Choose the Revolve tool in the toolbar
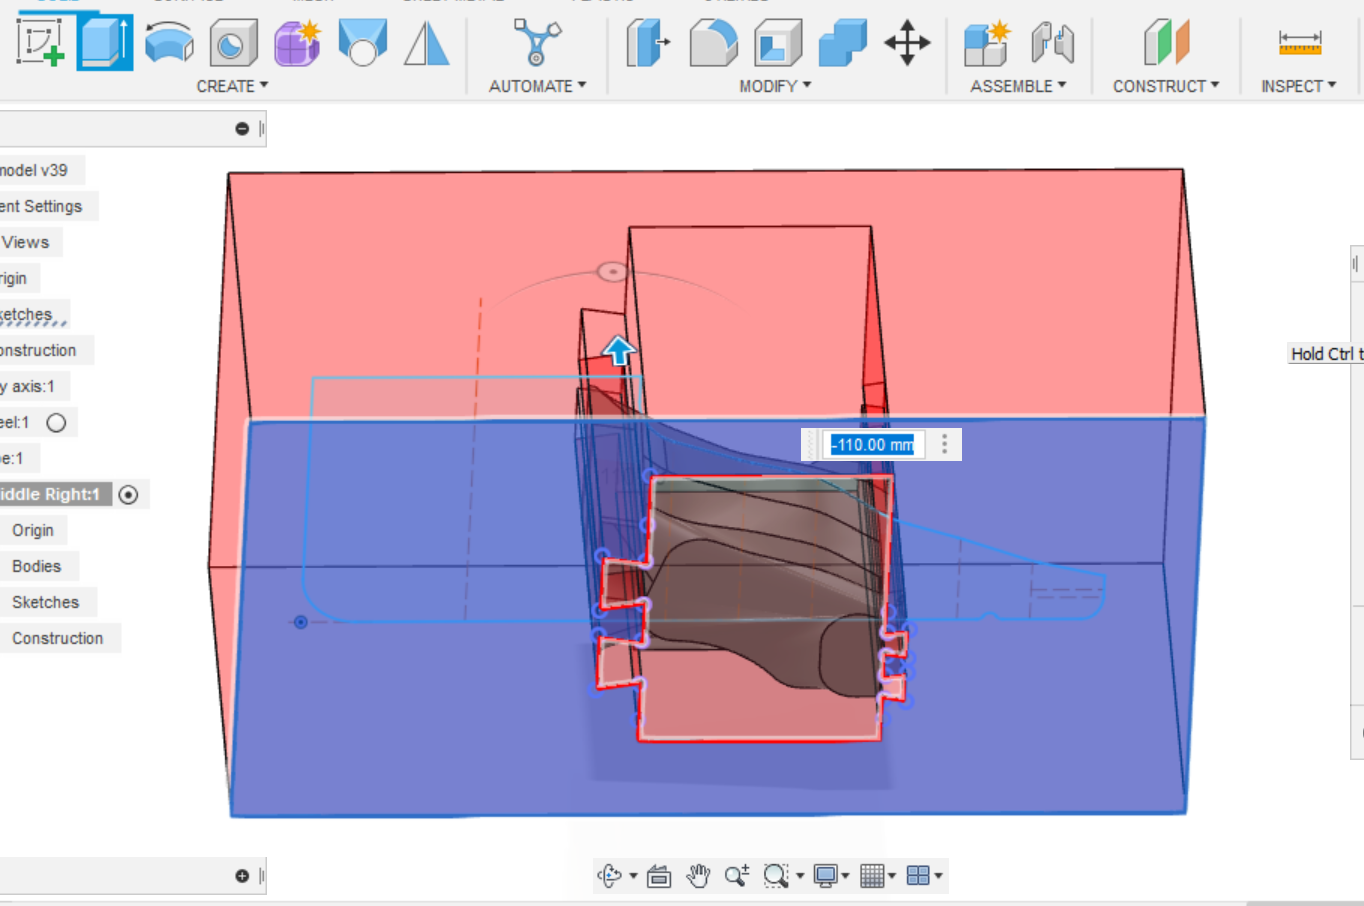 169,42
